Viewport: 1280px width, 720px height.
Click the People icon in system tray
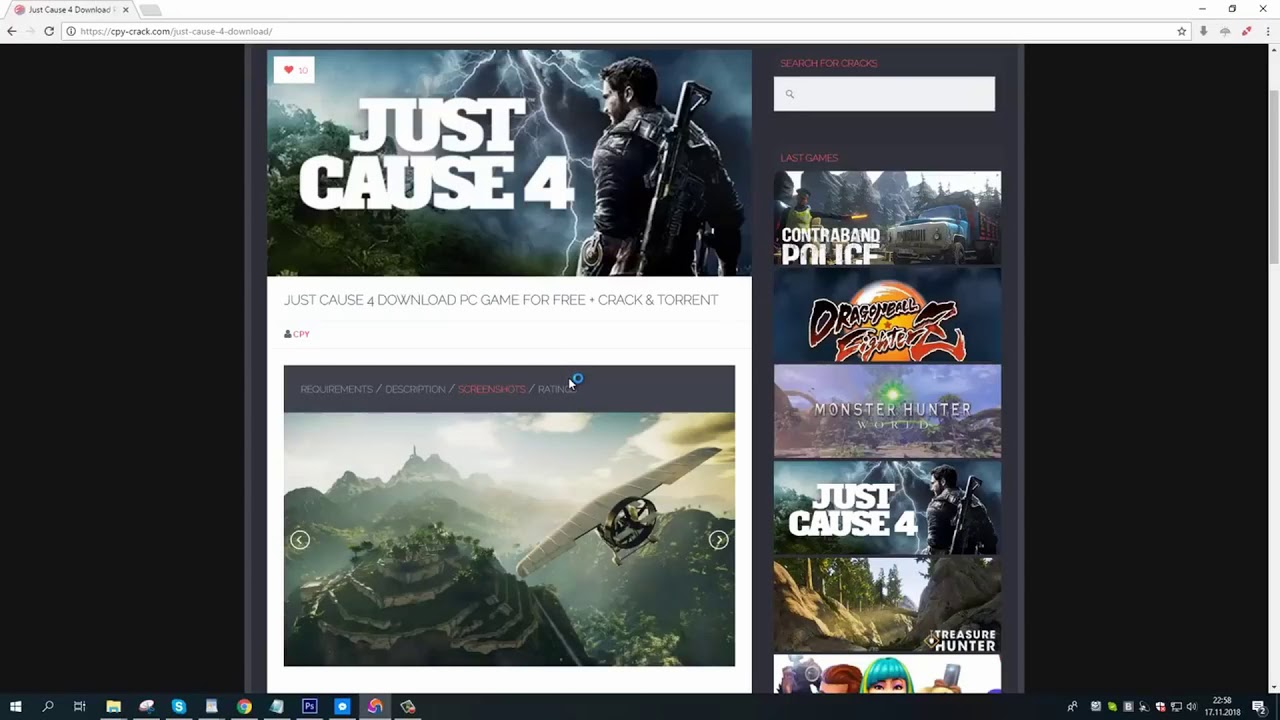pyautogui.click(x=1072, y=707)
